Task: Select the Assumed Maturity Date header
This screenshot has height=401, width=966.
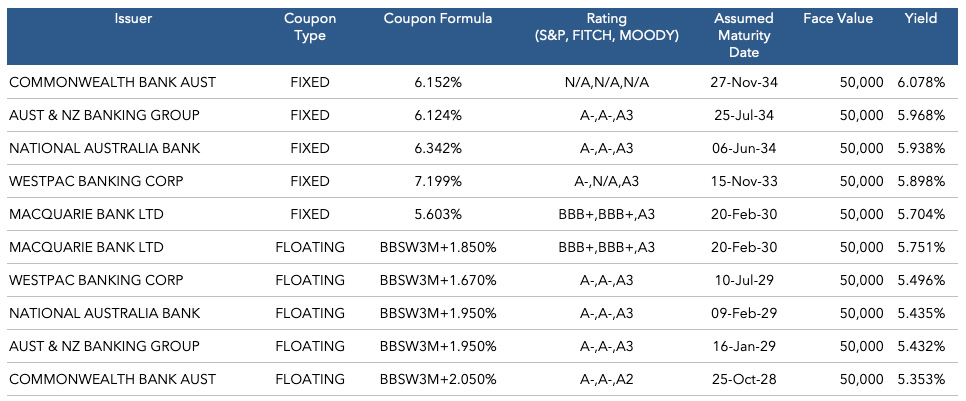Action: (744, 35)
